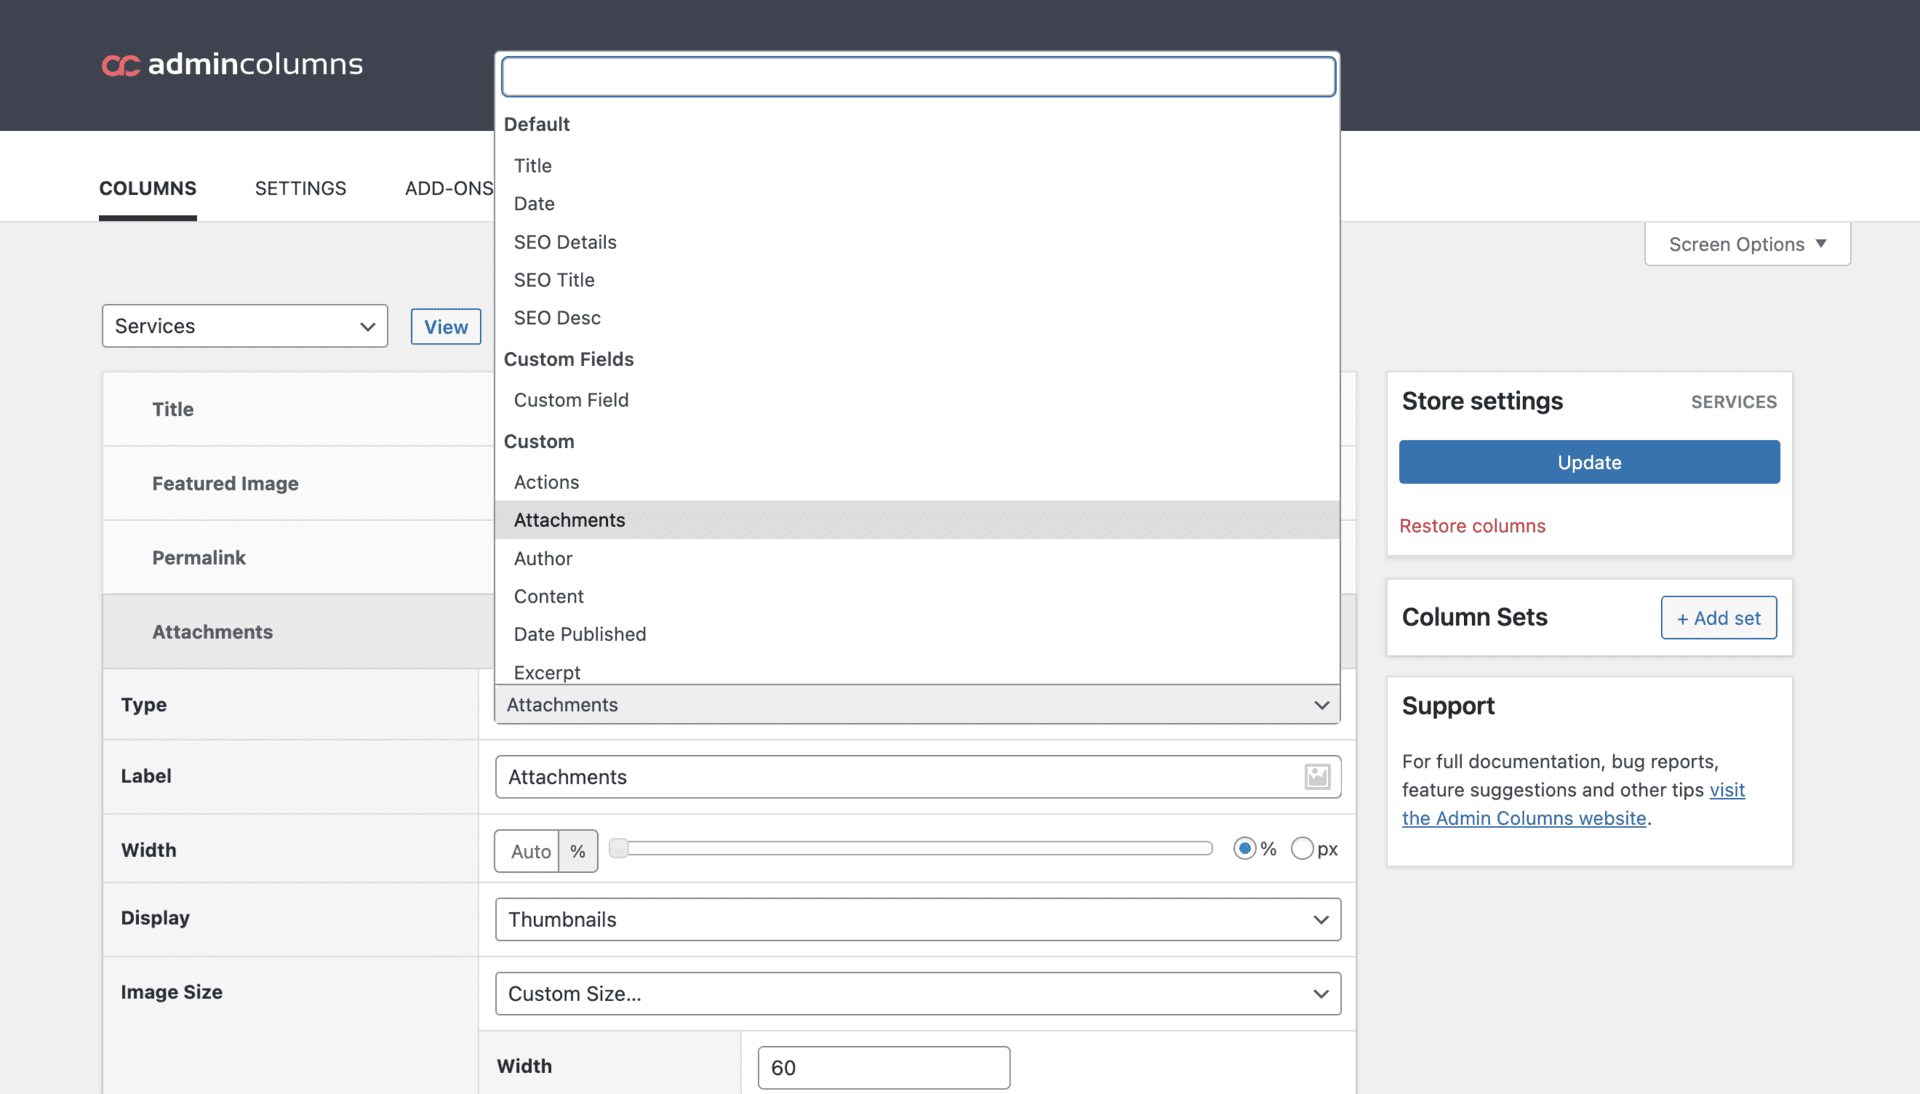Click the image Width field showing 60
The height and width of the screenshot is (1094, 1920).
click(884, 1068)
